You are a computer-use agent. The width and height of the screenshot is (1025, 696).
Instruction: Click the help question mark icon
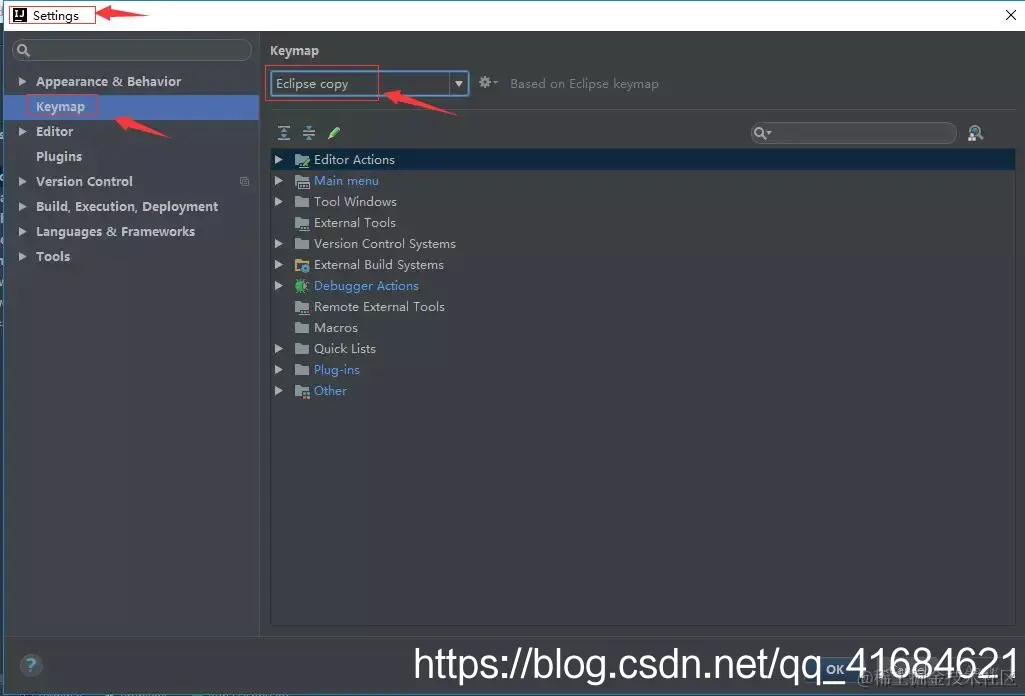click(x=31, y=665)
